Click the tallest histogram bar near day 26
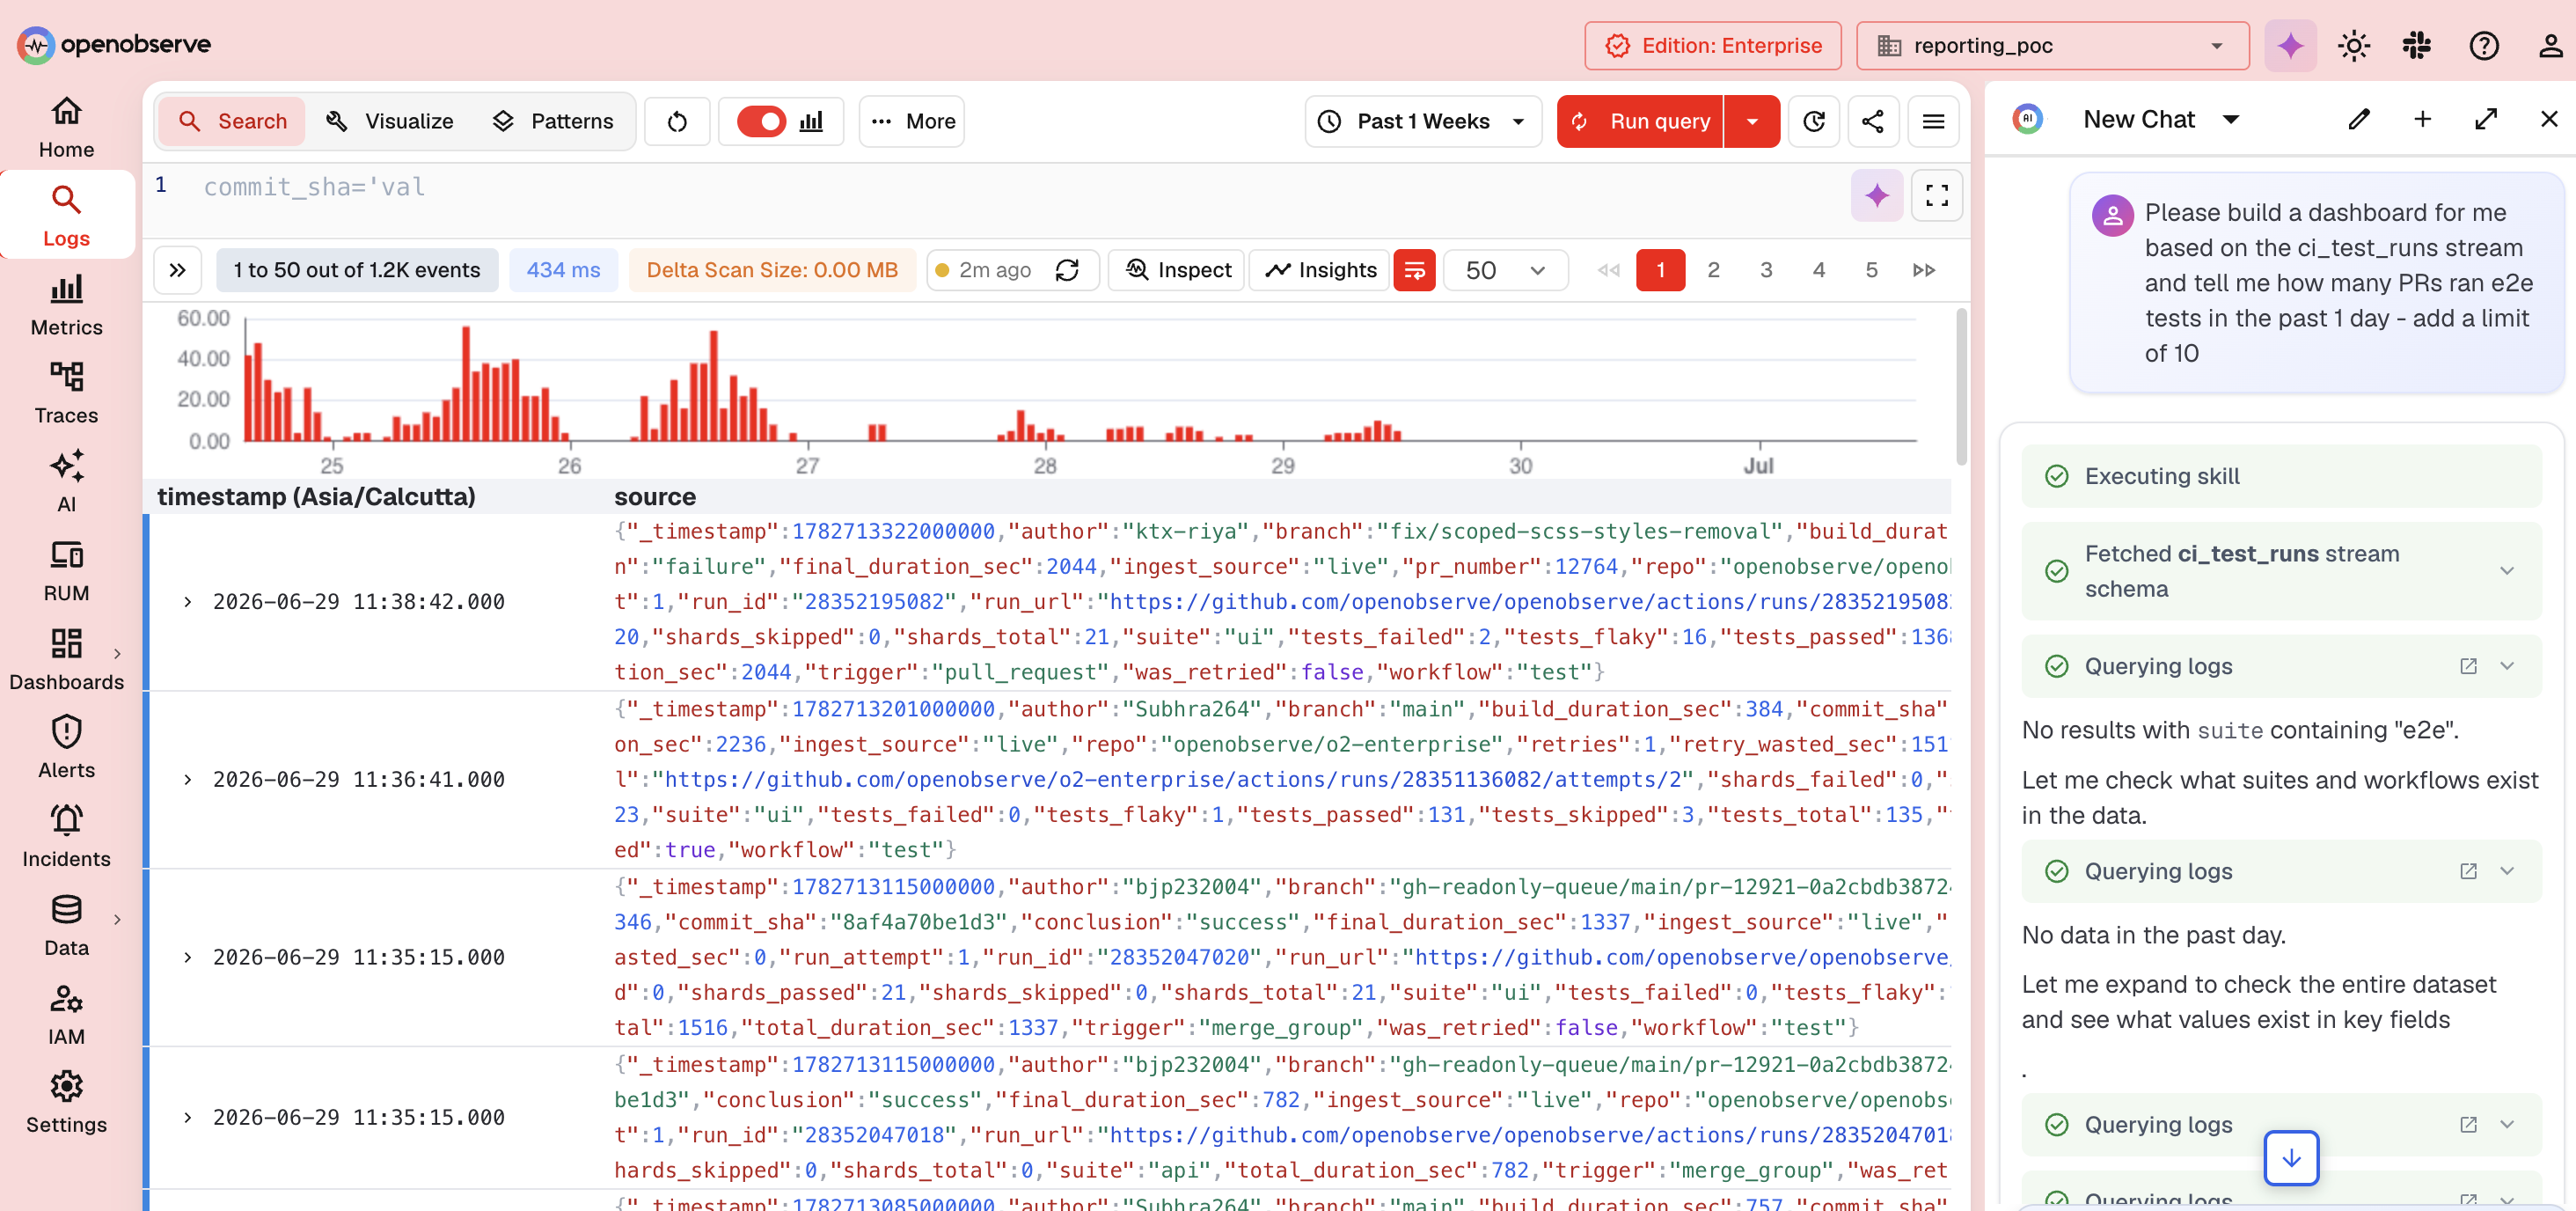The image size is (2576, 1211). pos(465,384)
